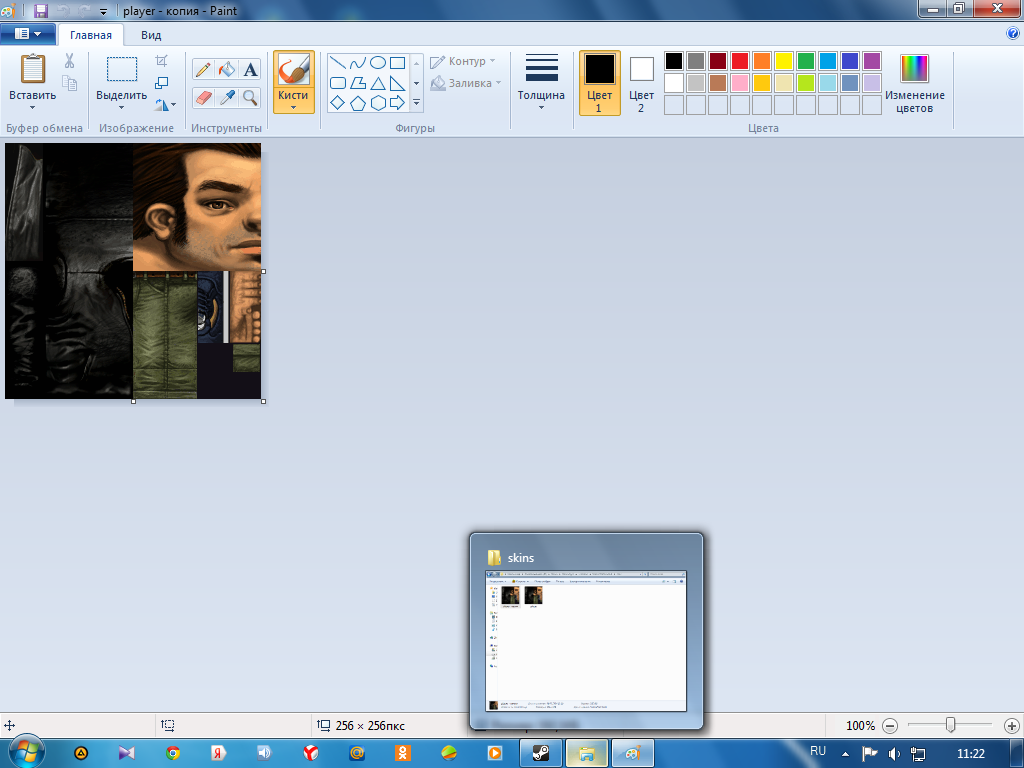Click the Steam taskbar icon
The height and width of the screenshot is (768, 1024).
click(541, 753)
